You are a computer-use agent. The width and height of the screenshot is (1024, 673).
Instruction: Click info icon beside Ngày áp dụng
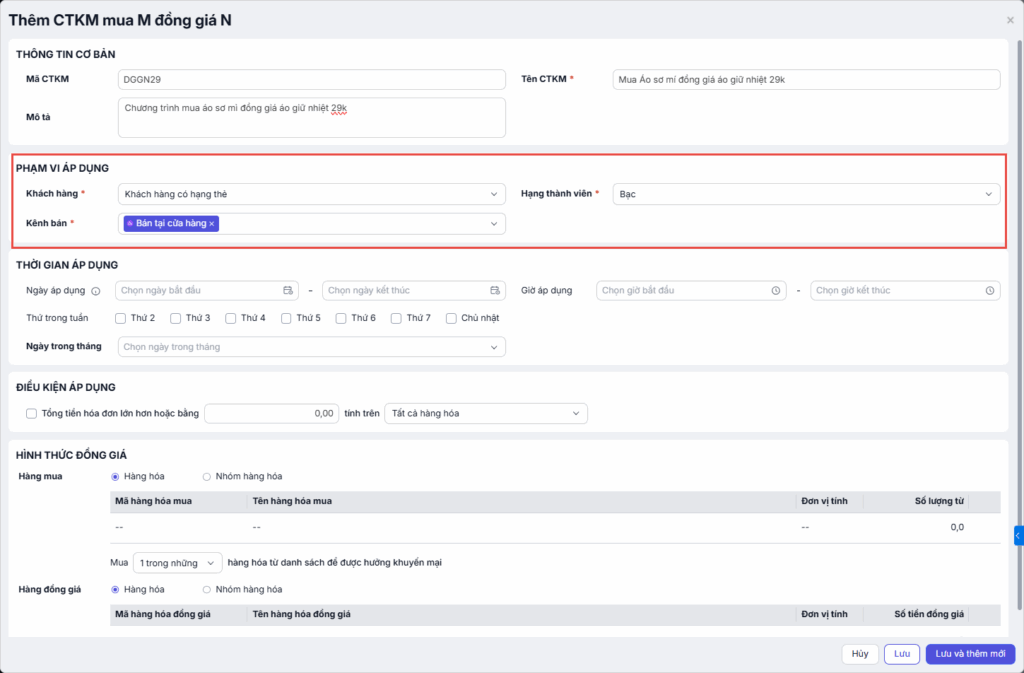pyautogui.click(x=96, y=291)
